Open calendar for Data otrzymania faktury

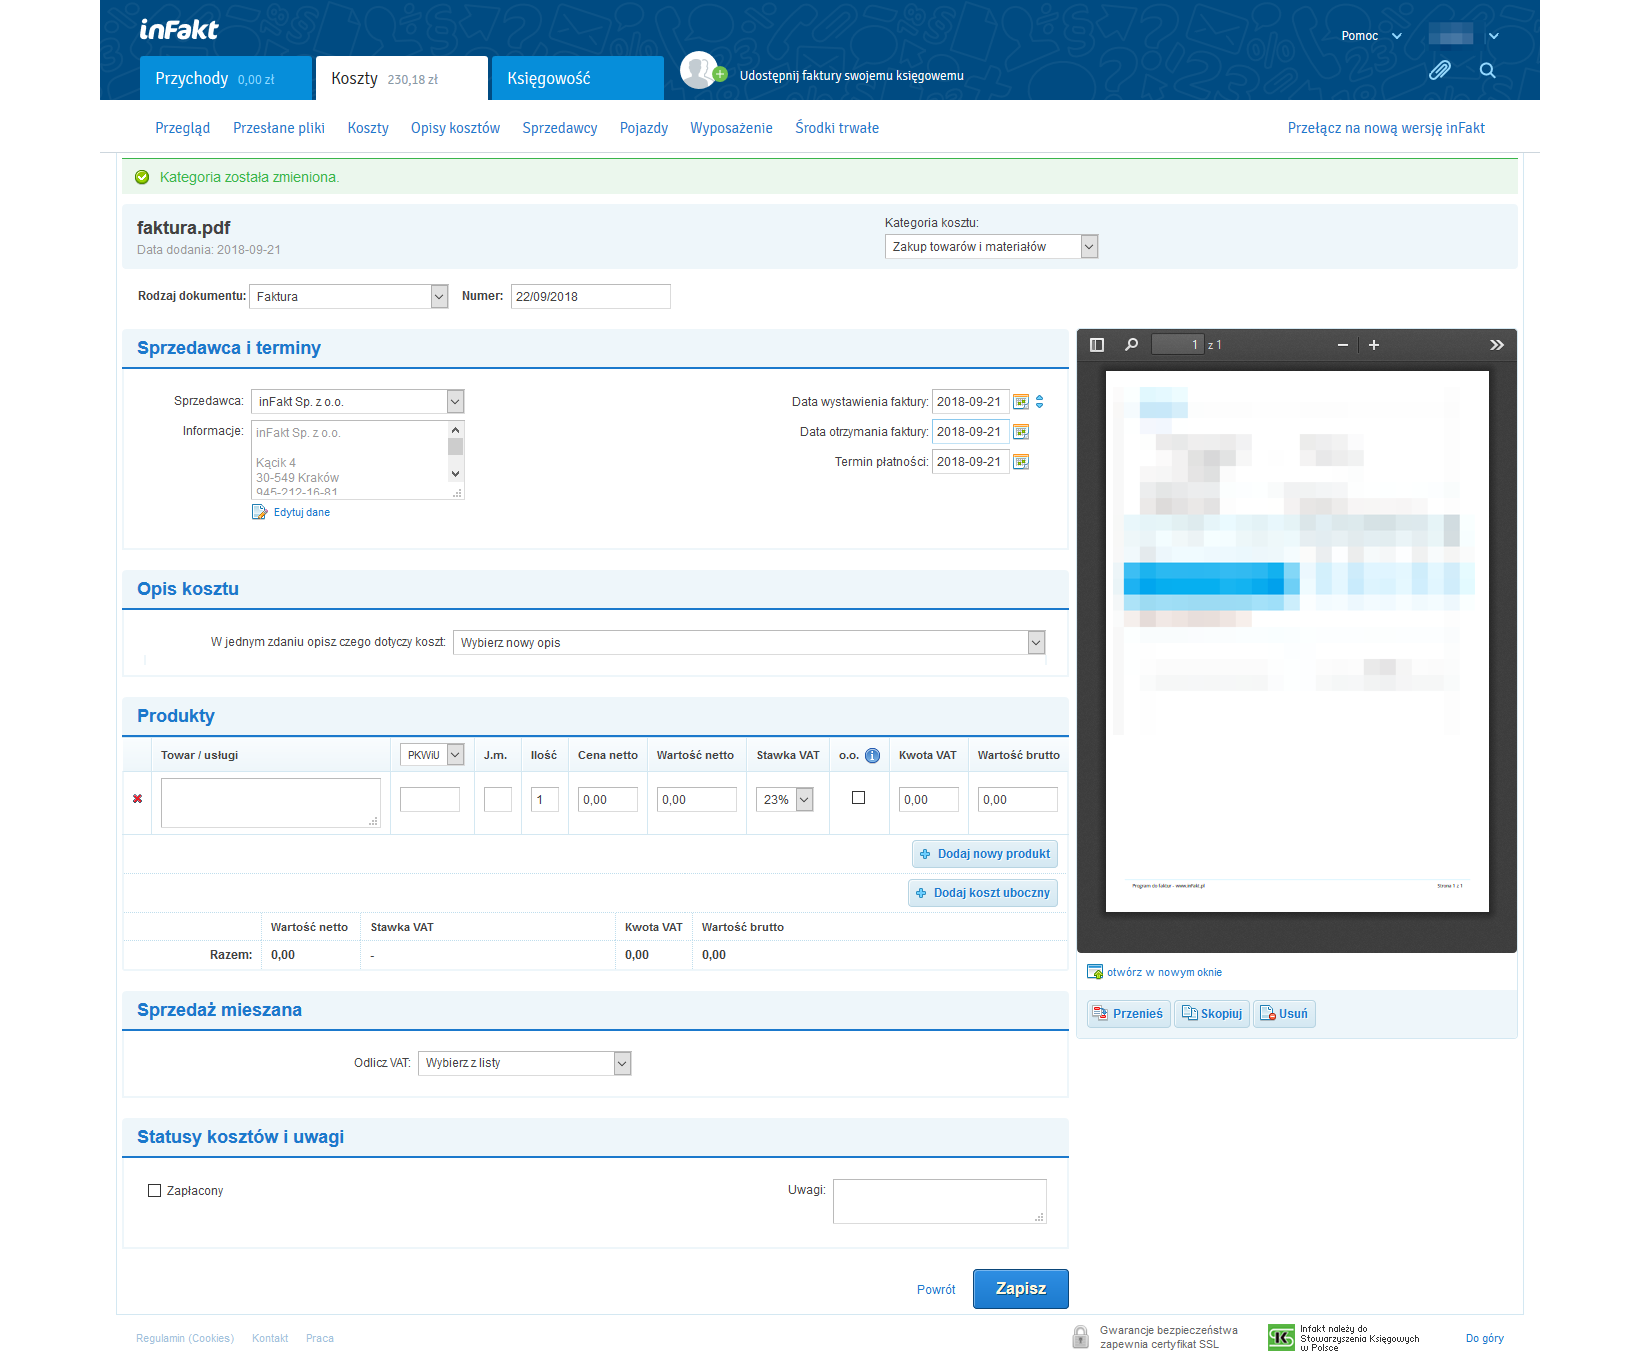pos(1021,432)
